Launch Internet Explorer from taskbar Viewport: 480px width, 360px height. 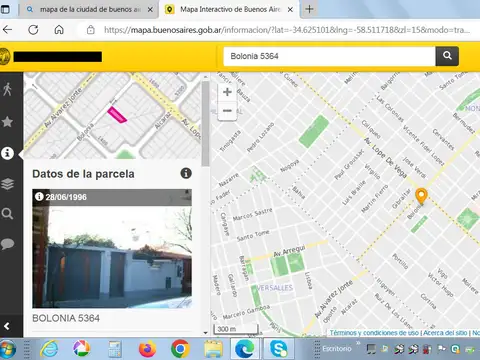[49, 349]
